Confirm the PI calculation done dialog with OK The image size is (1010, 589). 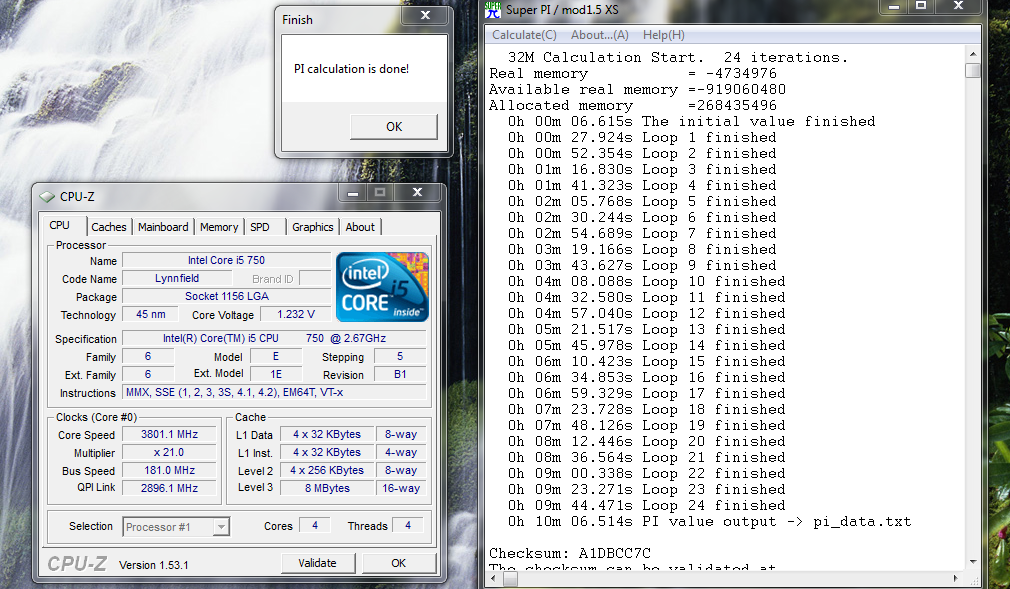pos(394,126)
